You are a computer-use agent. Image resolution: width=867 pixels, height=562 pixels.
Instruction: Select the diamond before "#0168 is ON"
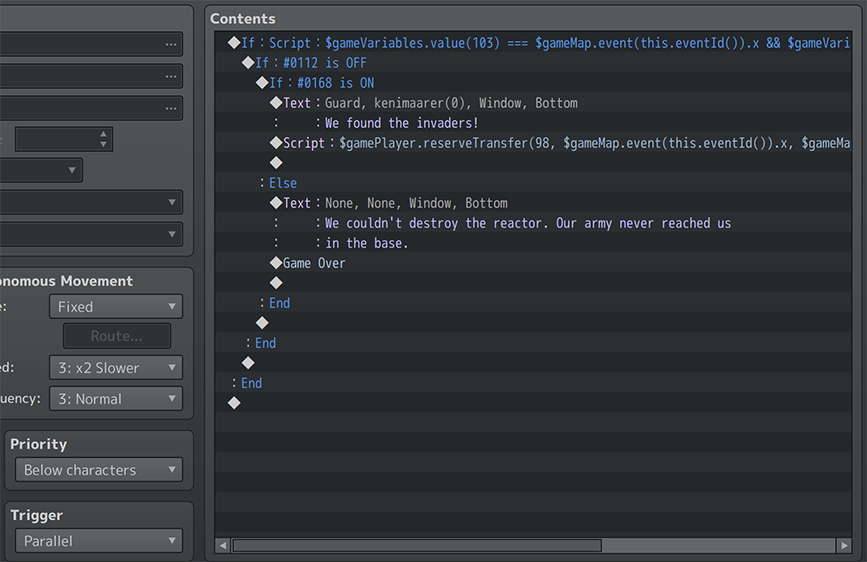(262, 83)
